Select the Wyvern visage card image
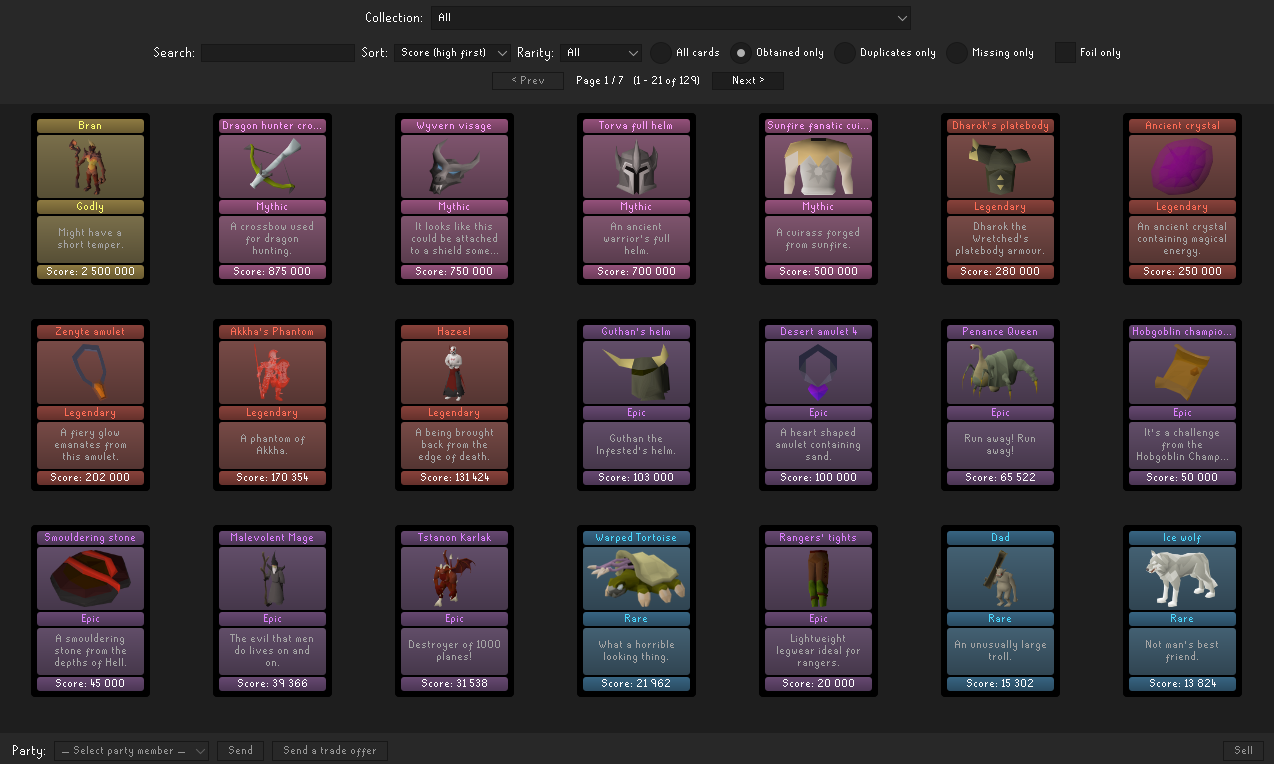1274x764 pixels. pos(454,166)
